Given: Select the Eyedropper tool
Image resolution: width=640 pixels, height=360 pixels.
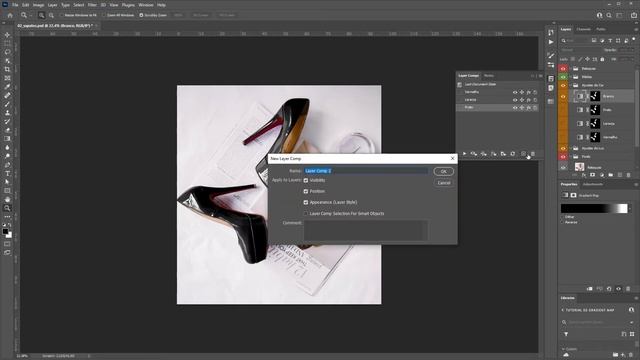Looking at the screenshot, I should (x=7, y=87).
